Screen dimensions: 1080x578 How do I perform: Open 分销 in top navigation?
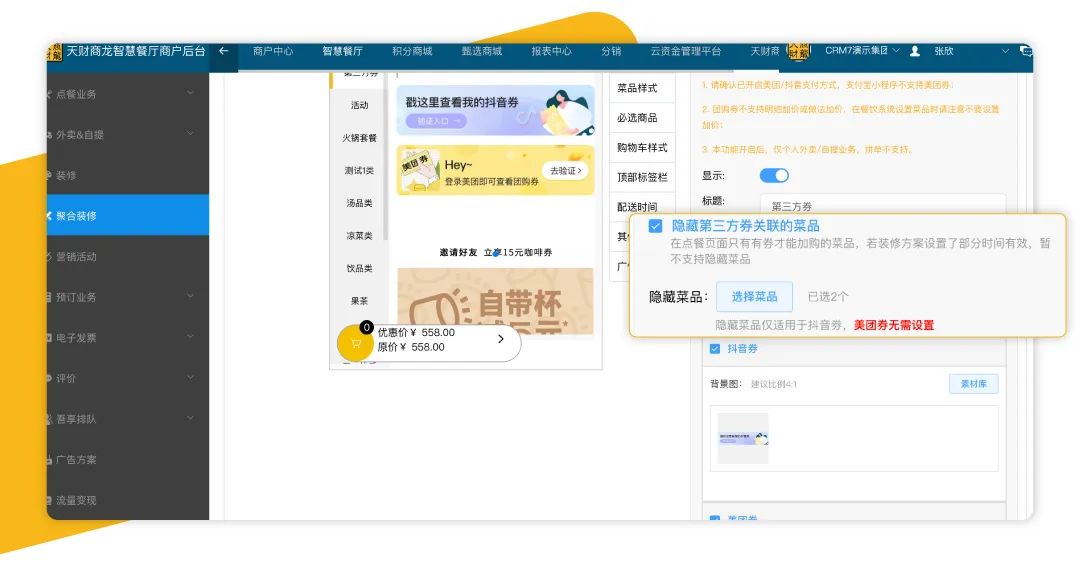611,51
